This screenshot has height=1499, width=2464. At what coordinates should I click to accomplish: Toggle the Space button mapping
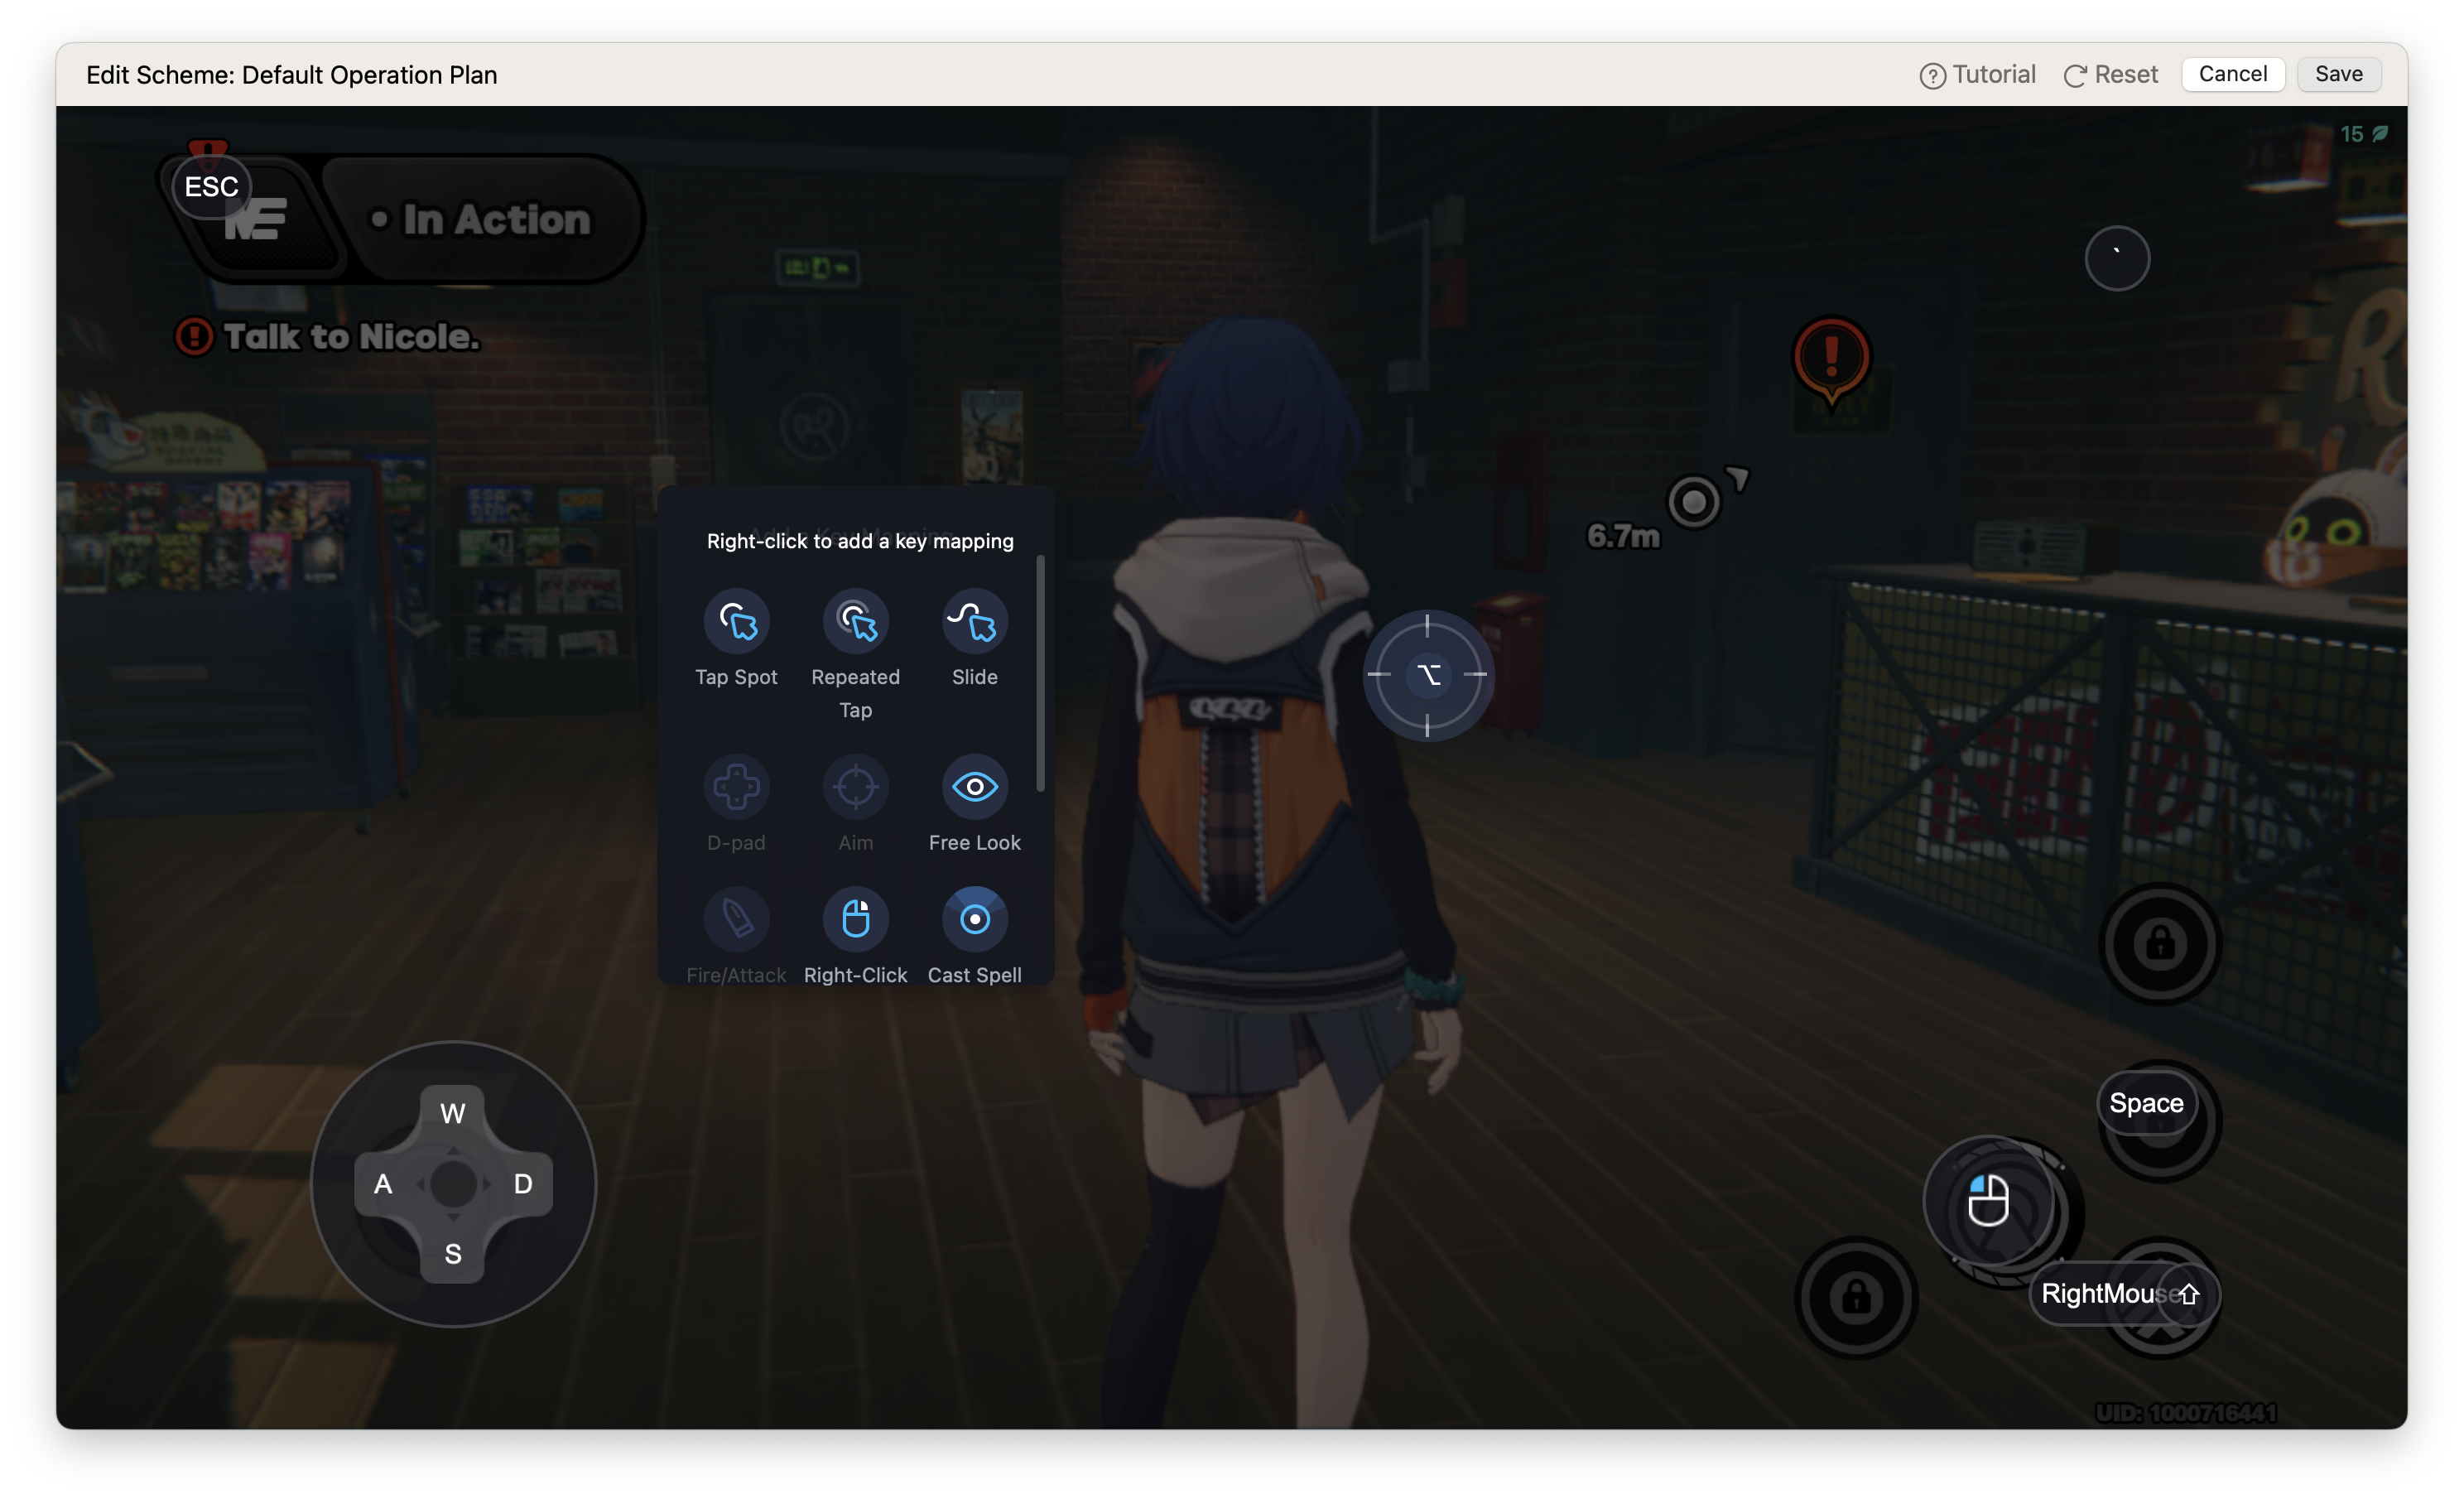2145,1102
